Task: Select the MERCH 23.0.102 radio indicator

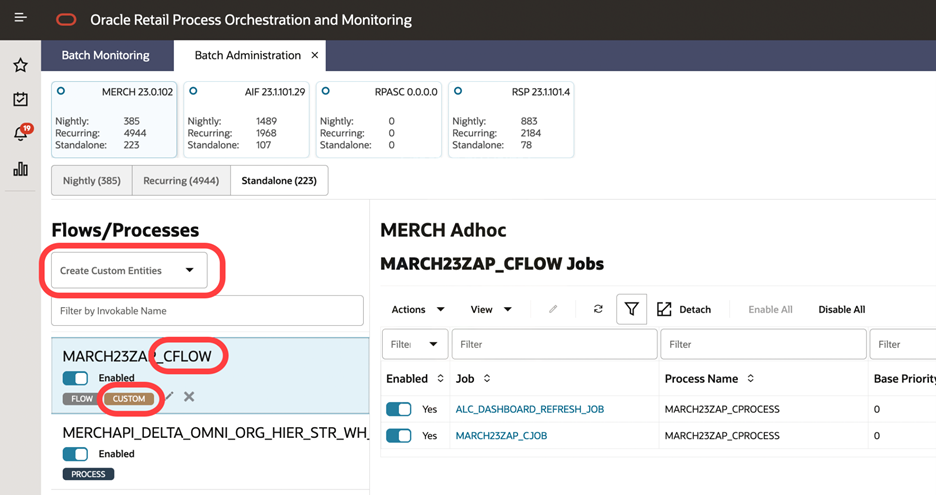Action: (61, 91)
